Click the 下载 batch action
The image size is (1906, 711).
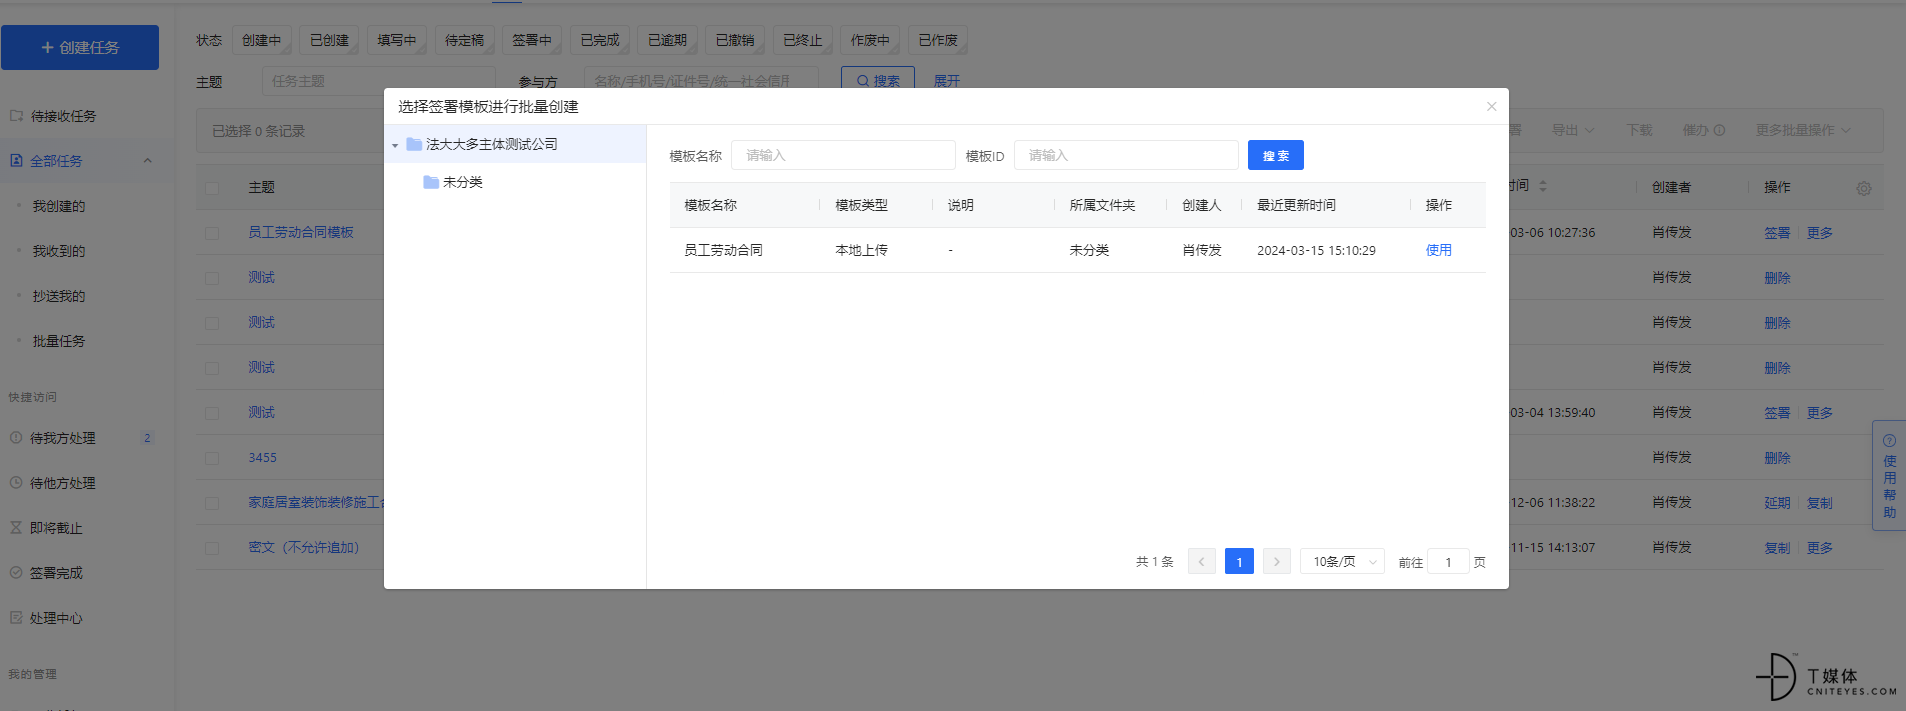(1639, 130)
